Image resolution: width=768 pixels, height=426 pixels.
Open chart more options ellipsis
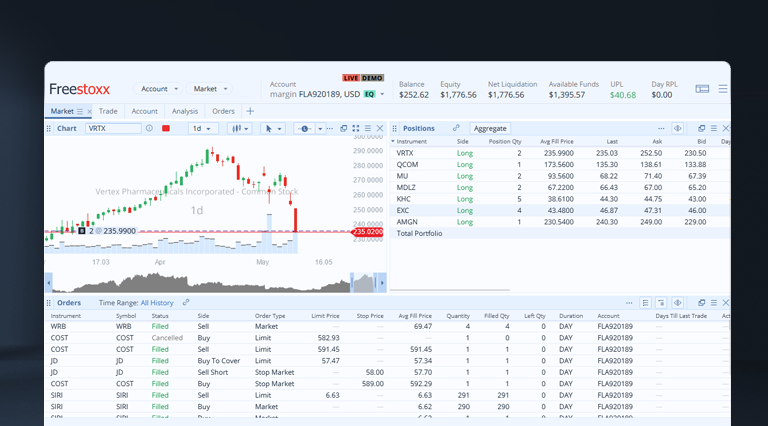point(330,128)
